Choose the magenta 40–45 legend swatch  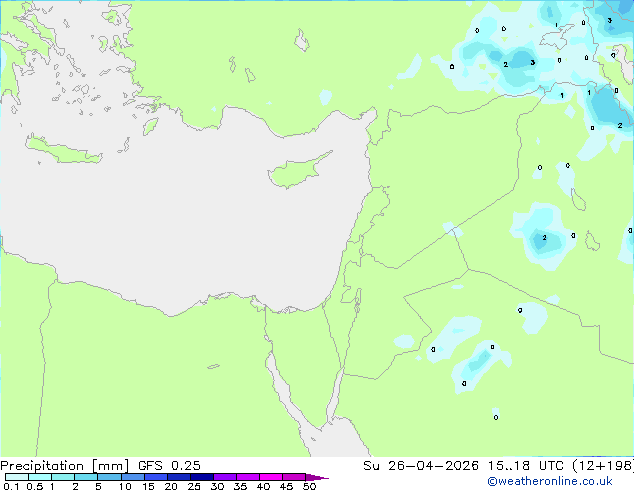pyautogui.click(x=271, y=477)
